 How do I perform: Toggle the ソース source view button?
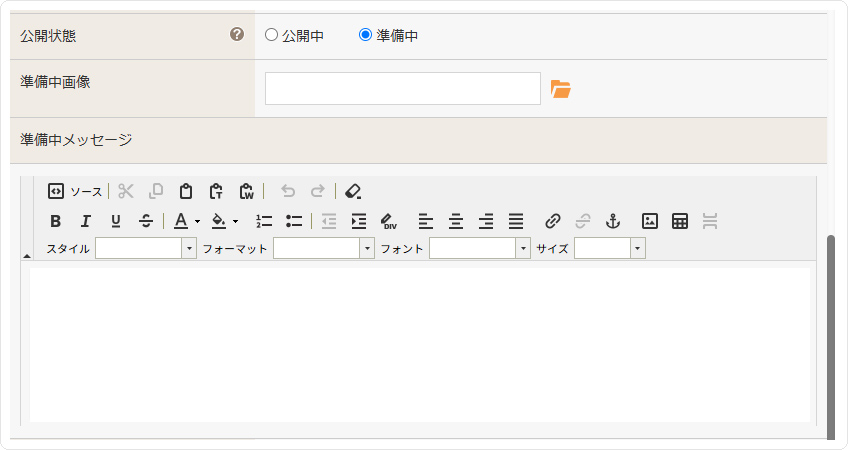pyautogui.click(x=75, y=191)
